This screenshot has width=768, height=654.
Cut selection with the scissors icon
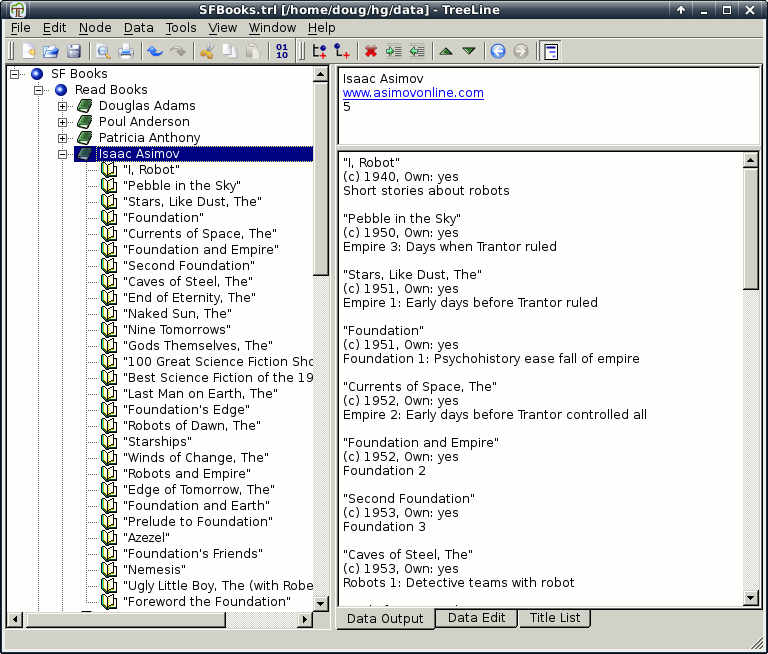tap(207, 51)
